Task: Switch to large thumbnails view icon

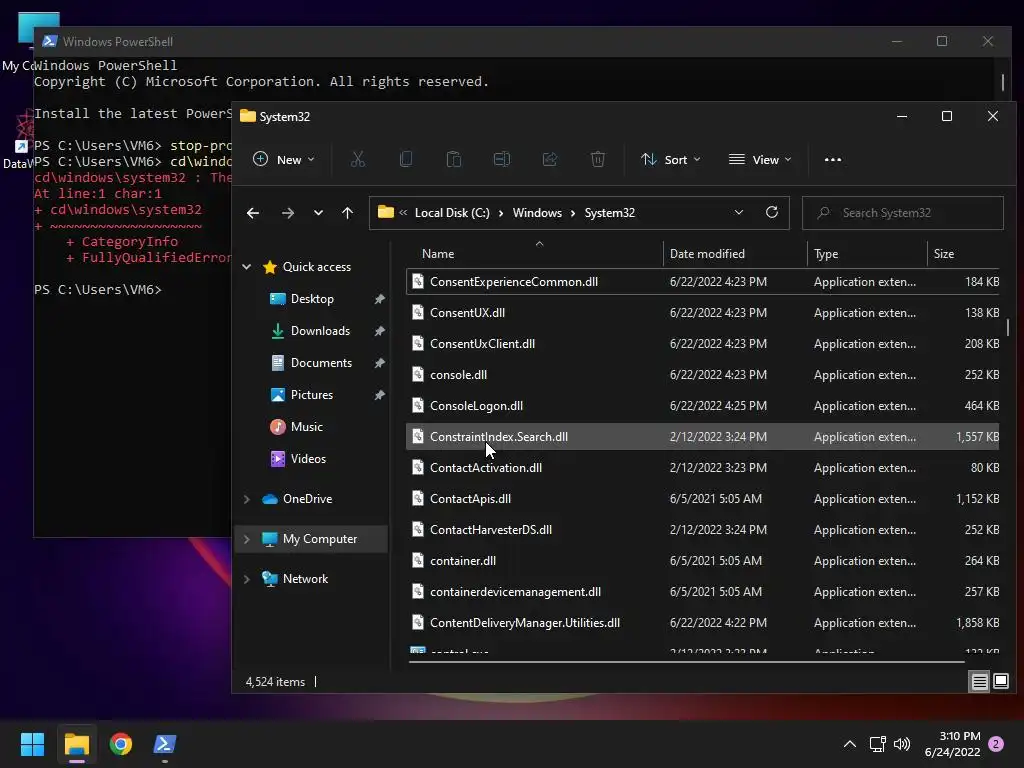Action: pyautogui.click(x=1001, y=682)
